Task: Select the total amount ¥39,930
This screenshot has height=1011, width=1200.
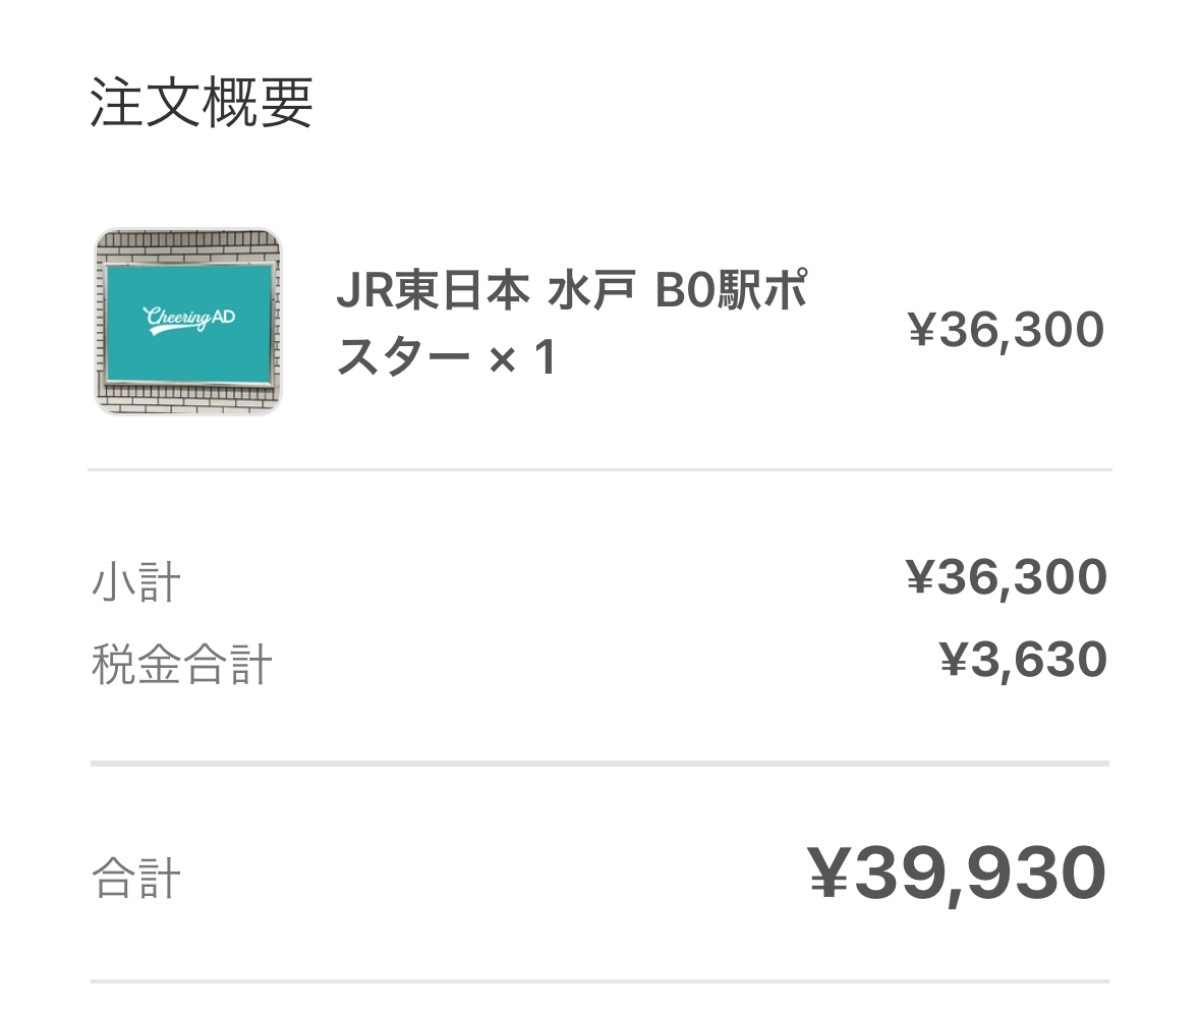Action: [957, 874]
